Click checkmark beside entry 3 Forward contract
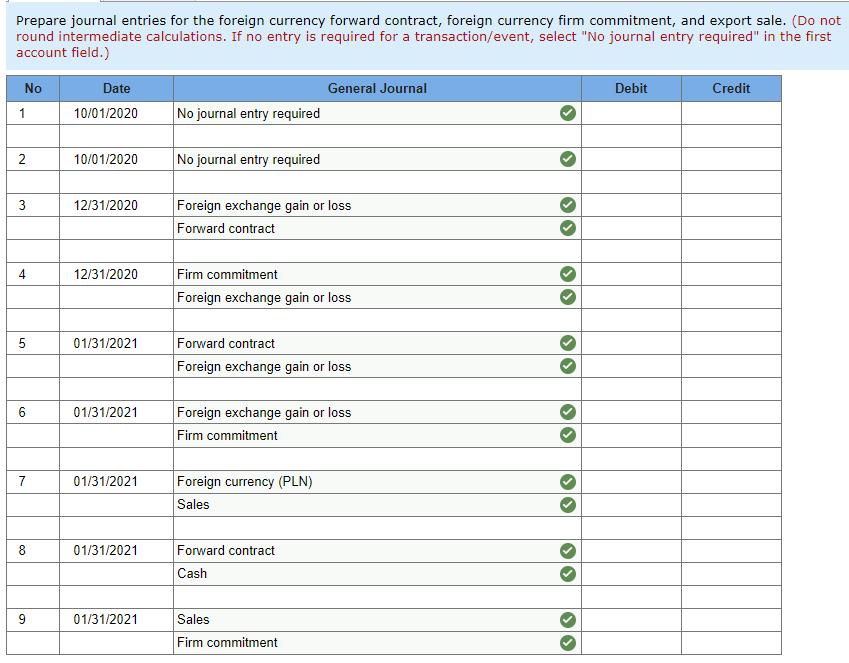This screenshot has height=663, width=849. coord(567,228)
